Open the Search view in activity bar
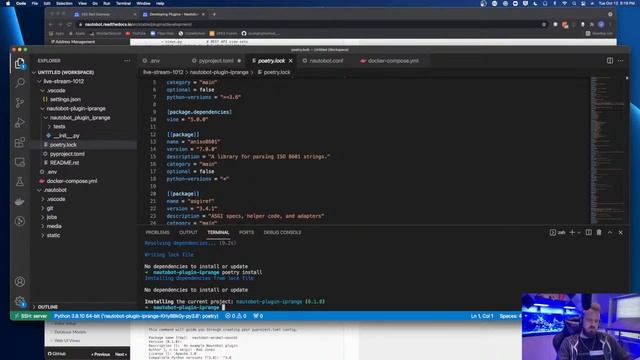This screenshot has width=640, height=360. click(20, 83)
